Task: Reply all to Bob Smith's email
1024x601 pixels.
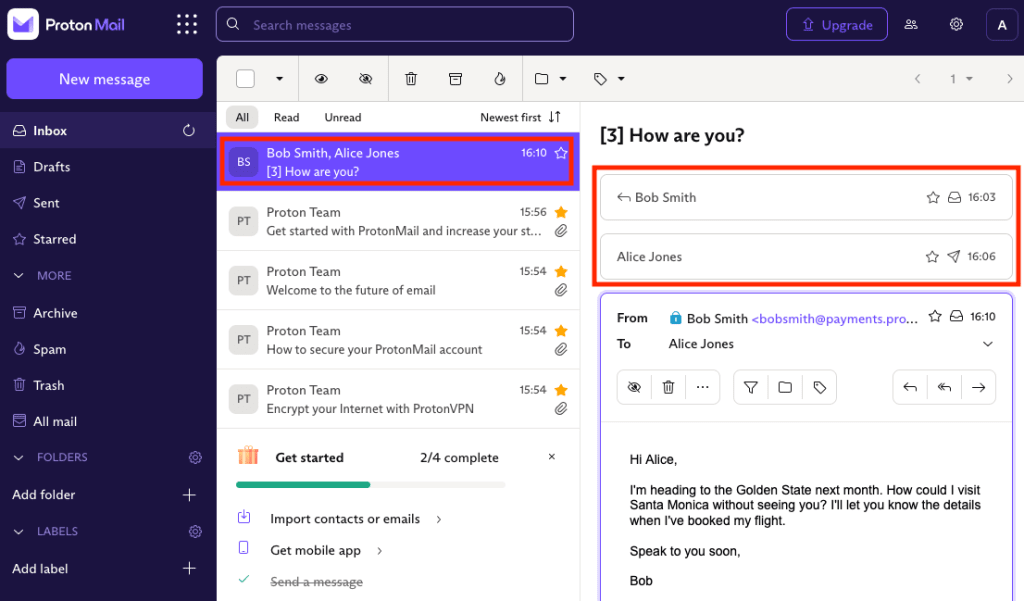Action: [944, 387]
